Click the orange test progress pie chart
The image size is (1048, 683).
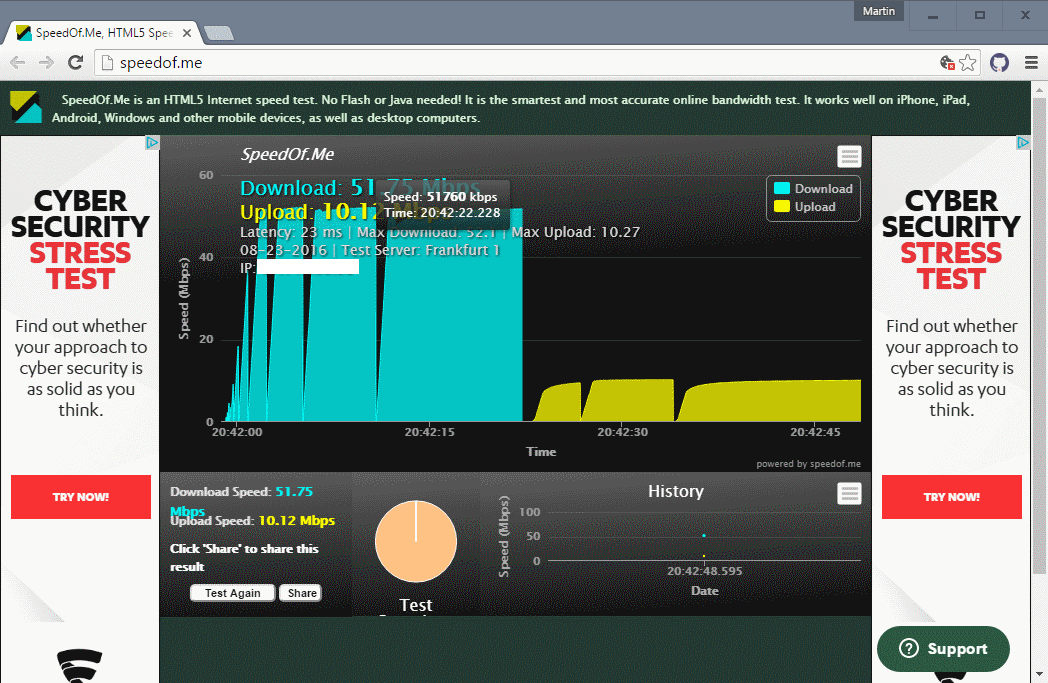416,541
